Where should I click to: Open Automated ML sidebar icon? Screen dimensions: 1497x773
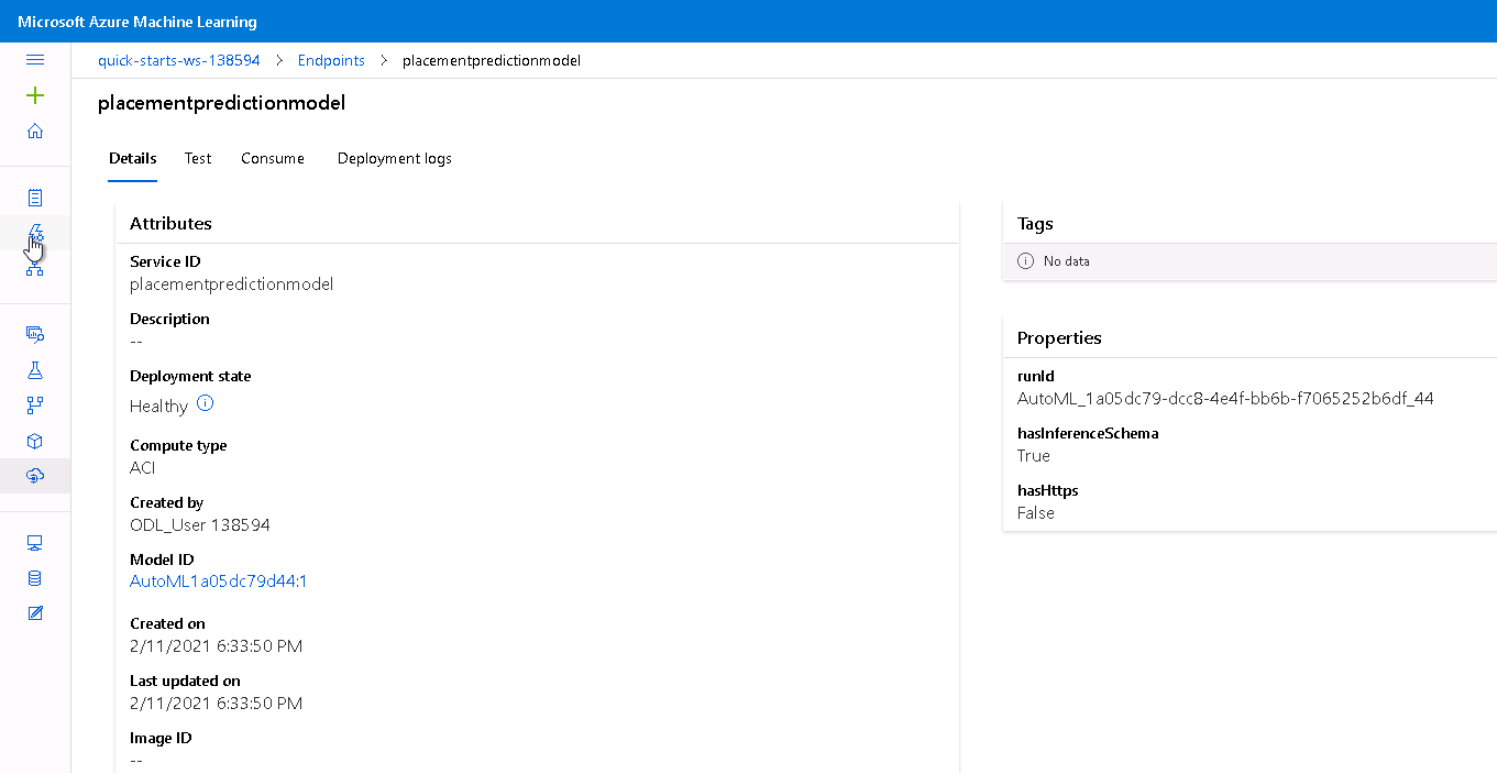[x=35, y=233]
